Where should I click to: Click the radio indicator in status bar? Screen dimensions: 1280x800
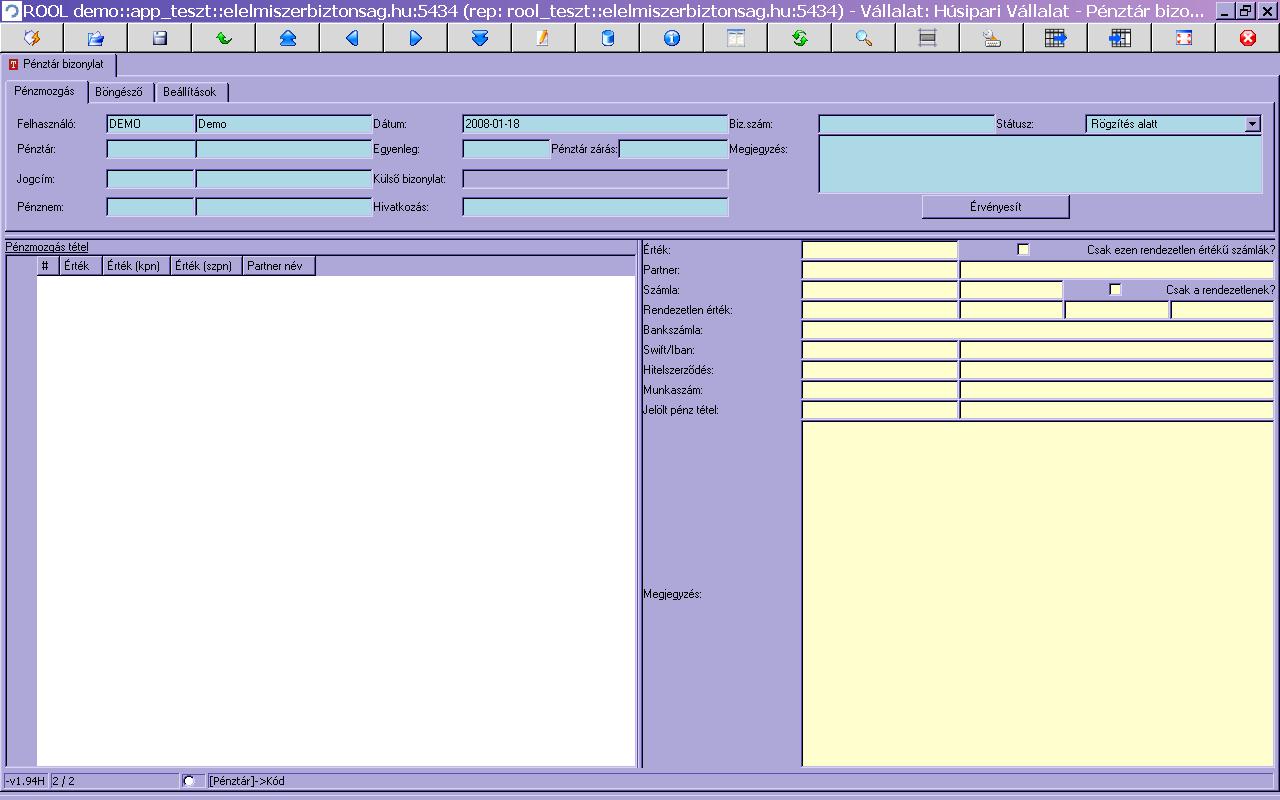tap(188, 781)
